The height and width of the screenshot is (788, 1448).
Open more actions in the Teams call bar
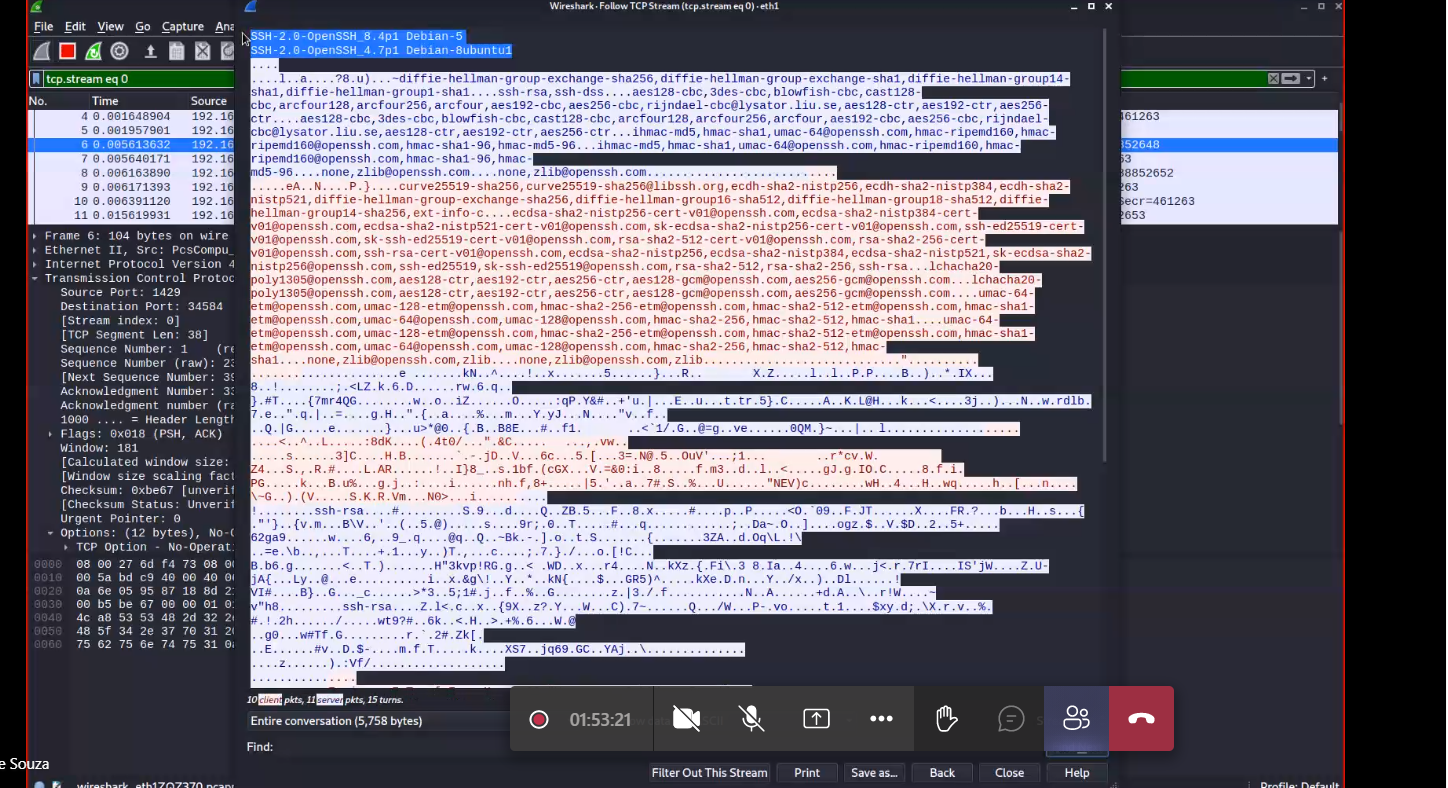coord(881,718)
